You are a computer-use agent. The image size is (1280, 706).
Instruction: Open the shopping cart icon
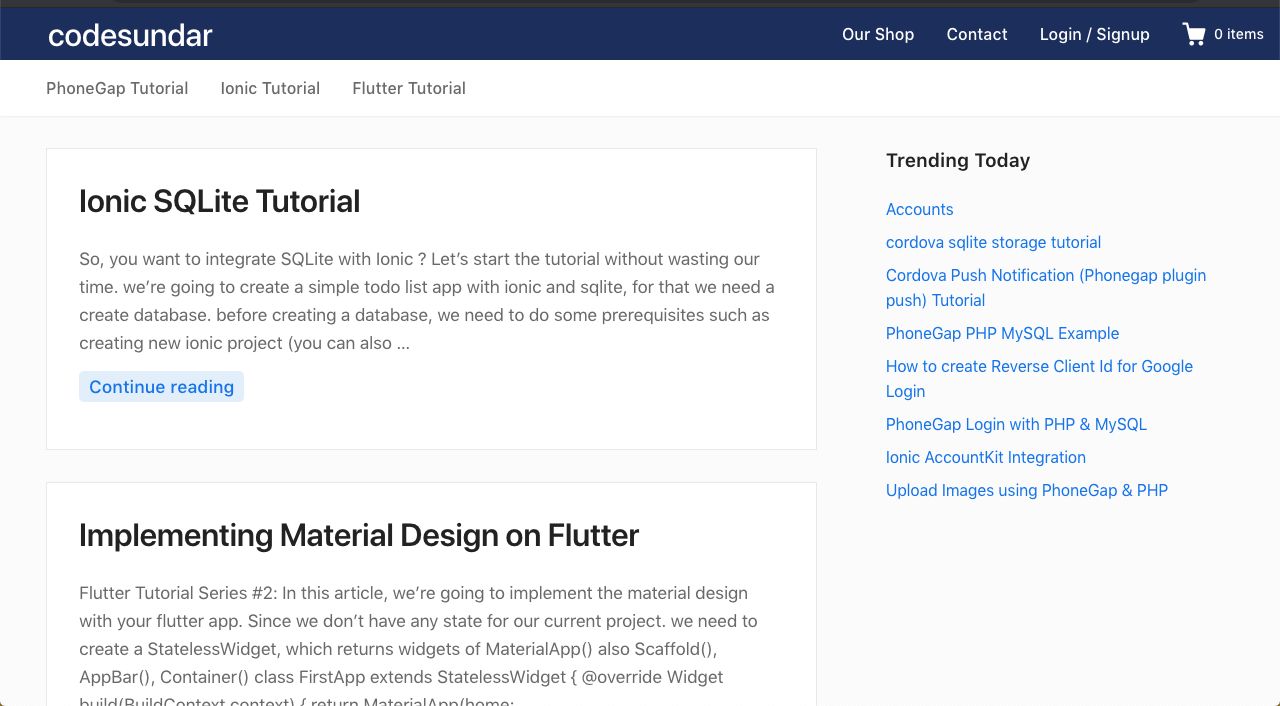[1193, 33]
